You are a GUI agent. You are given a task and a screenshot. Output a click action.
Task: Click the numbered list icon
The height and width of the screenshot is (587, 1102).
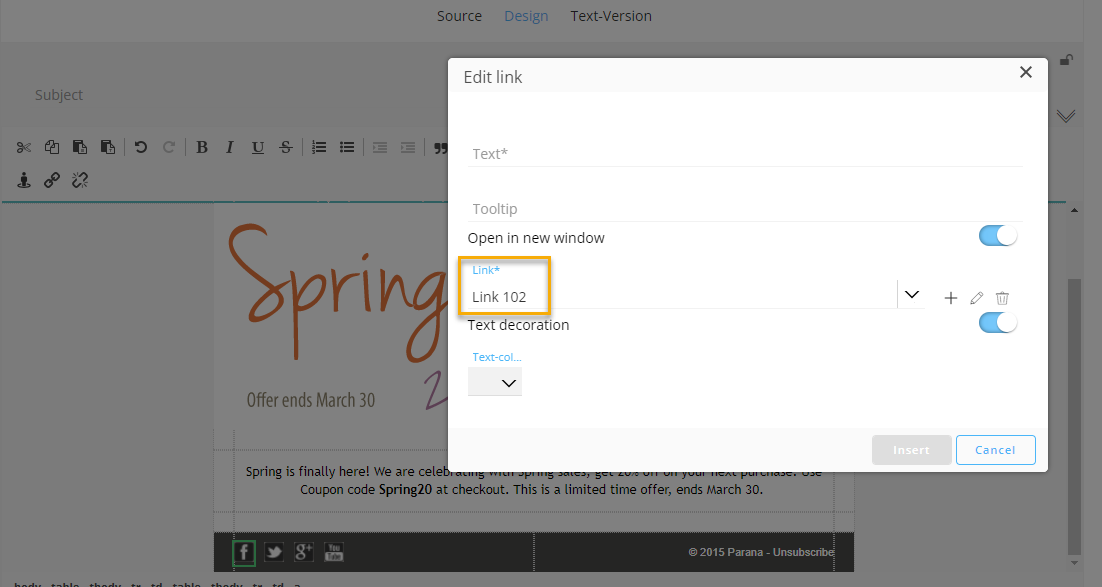pyautogui.click(x=319, y=147)
